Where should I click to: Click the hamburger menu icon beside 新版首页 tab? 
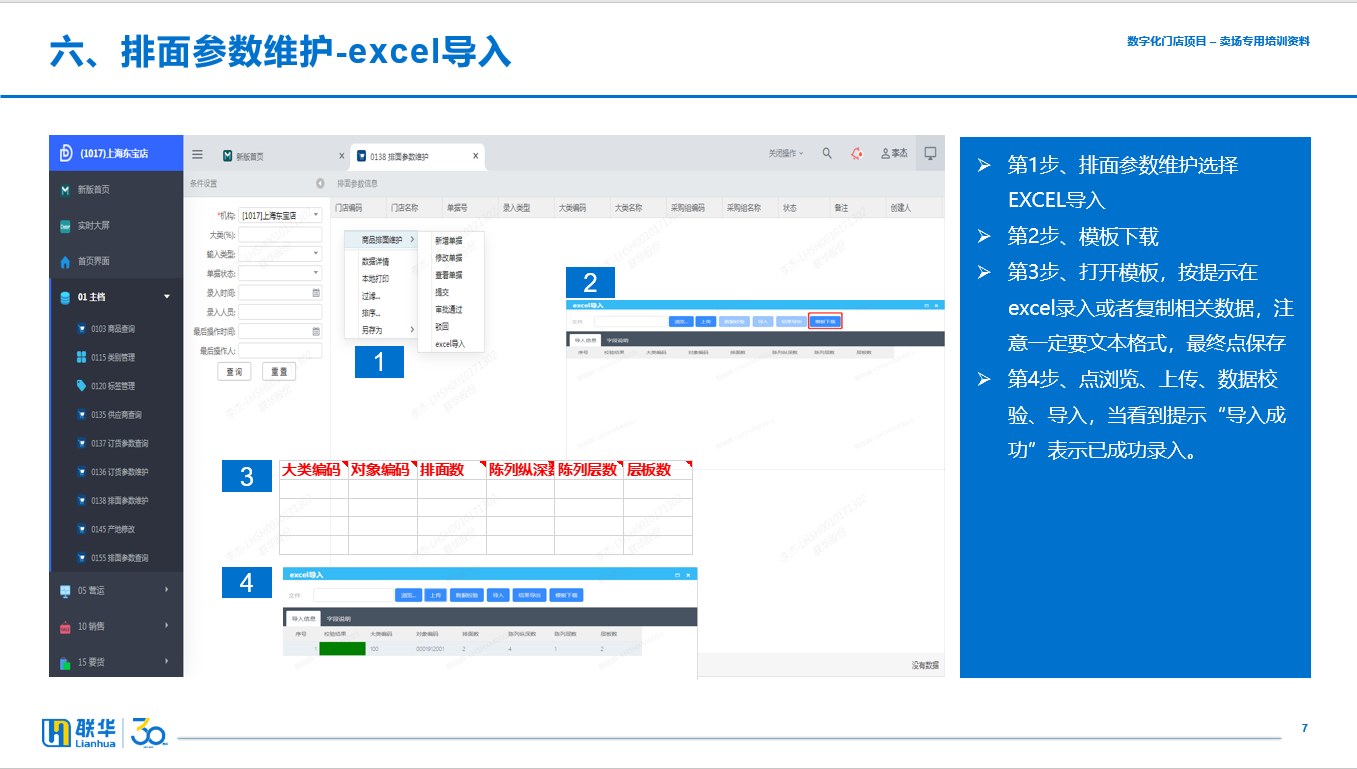(198, 155)
